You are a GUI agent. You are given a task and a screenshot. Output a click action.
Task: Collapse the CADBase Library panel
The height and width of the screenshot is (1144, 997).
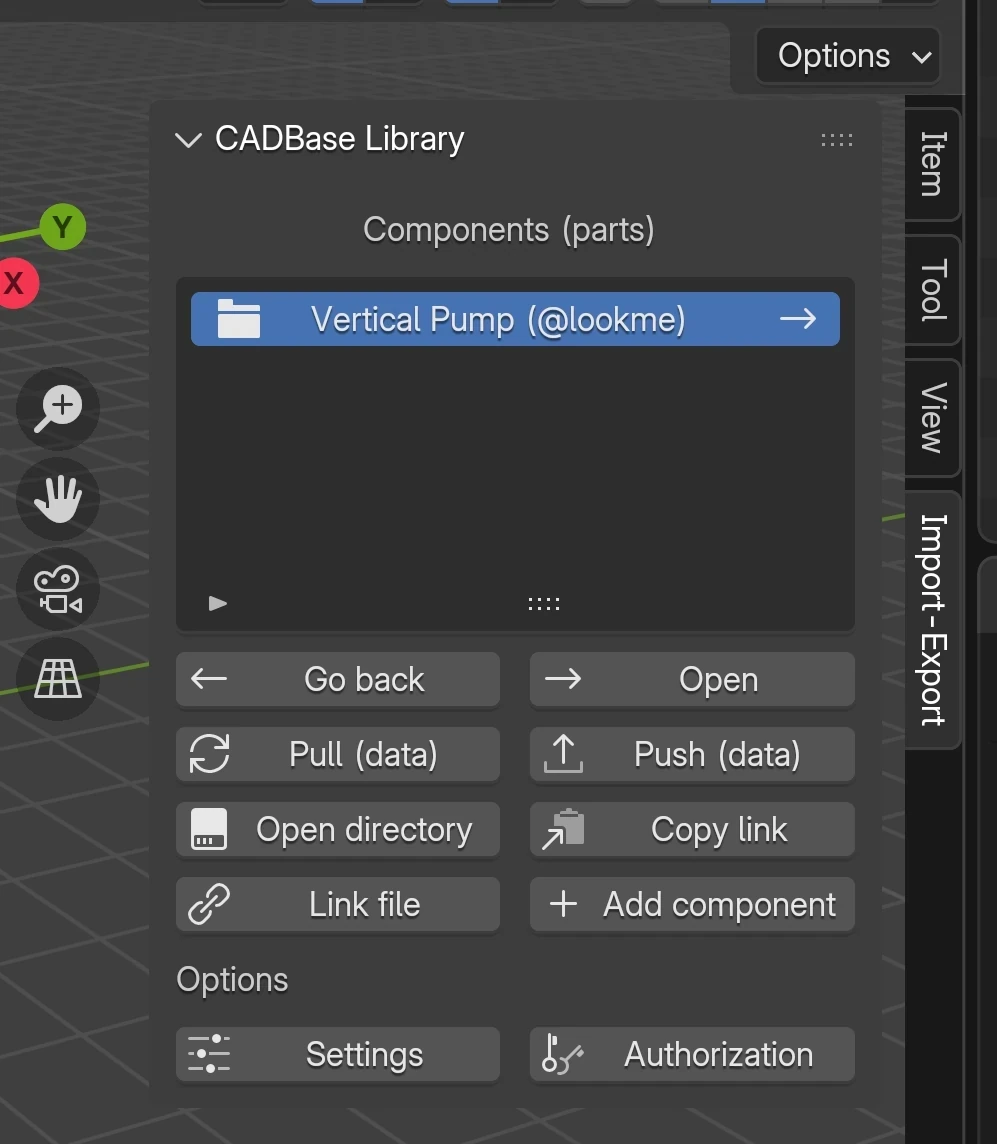pos(187,140)
